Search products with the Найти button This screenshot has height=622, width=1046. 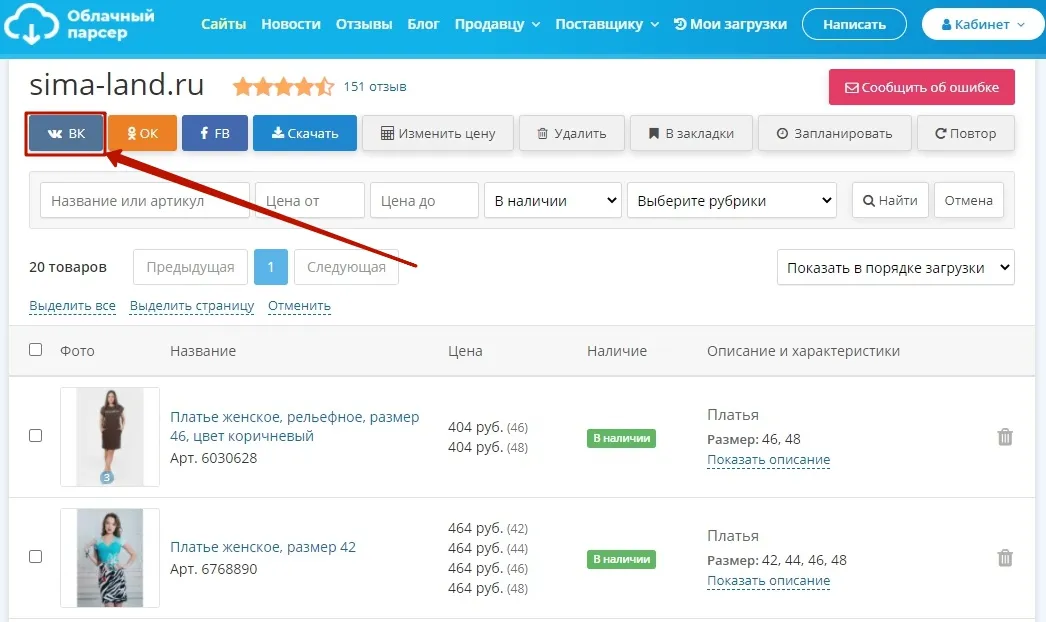coord(890,200)
